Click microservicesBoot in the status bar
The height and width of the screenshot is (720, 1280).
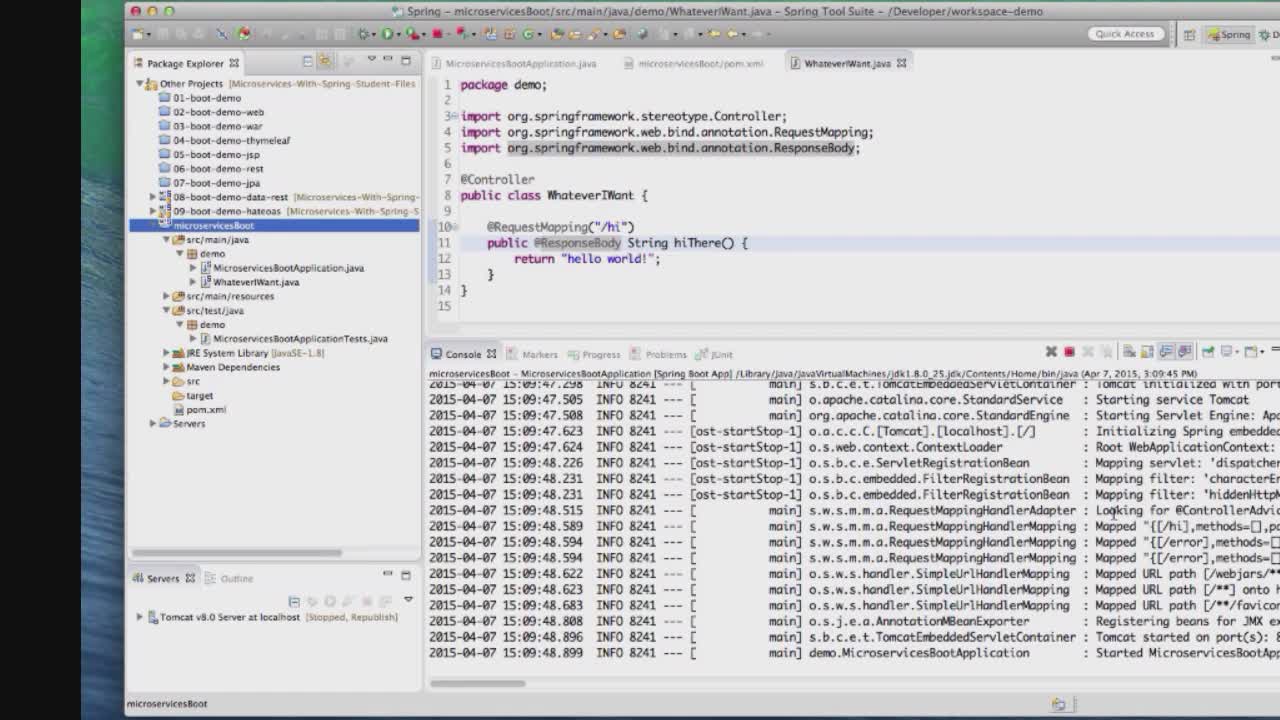click(167, 704)
